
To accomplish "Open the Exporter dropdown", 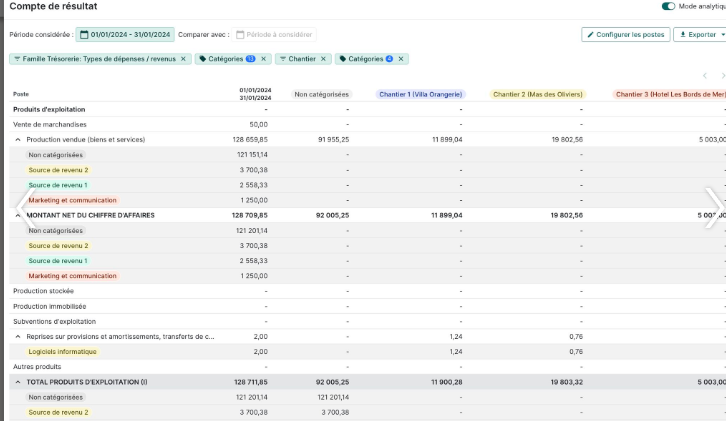I will (700, 35).
